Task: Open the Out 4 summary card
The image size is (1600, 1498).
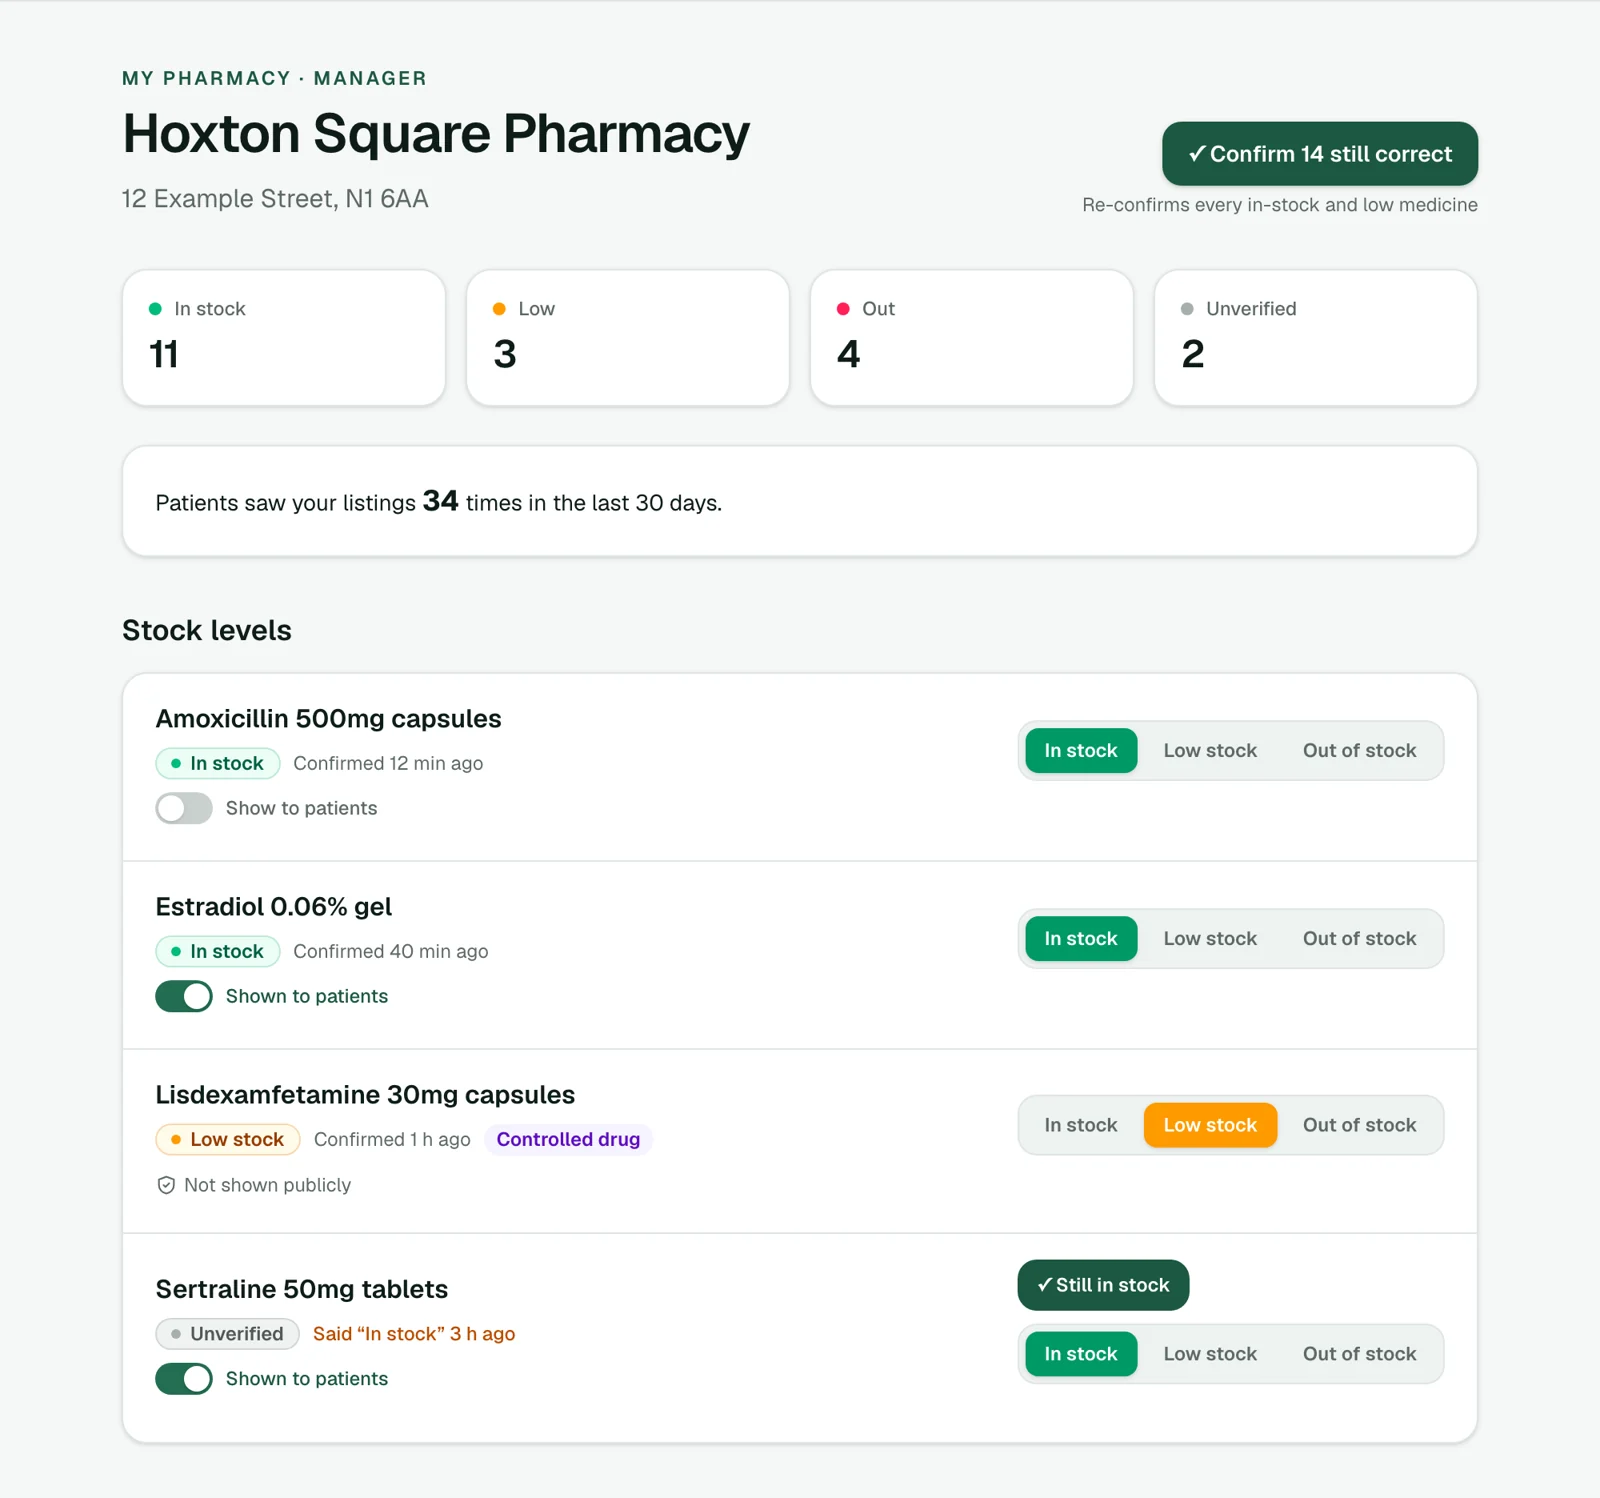Action: (x=972, y=338)
